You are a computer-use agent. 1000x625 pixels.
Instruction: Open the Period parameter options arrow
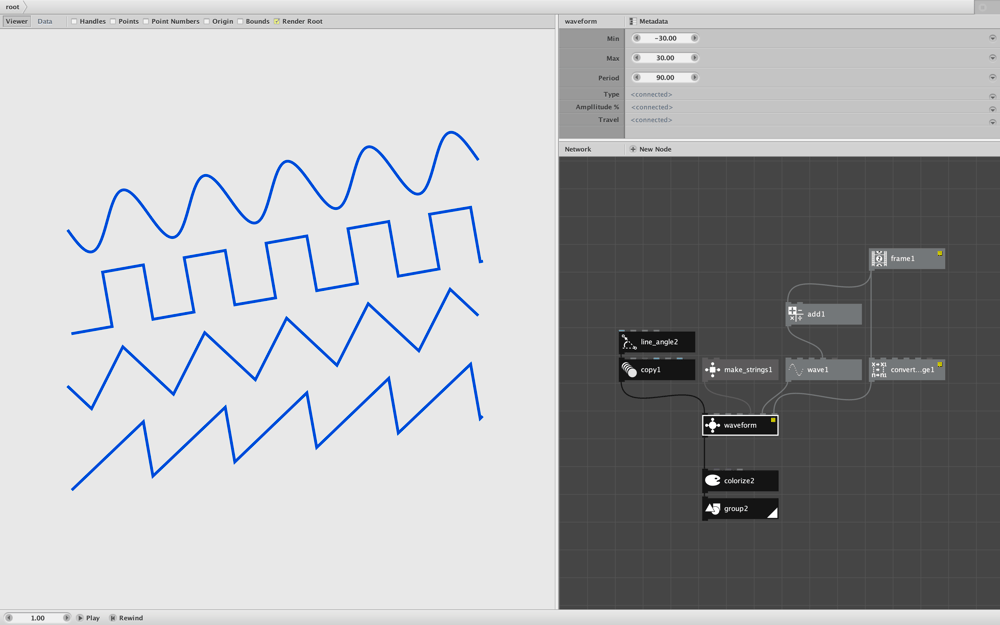click(992, 78)
